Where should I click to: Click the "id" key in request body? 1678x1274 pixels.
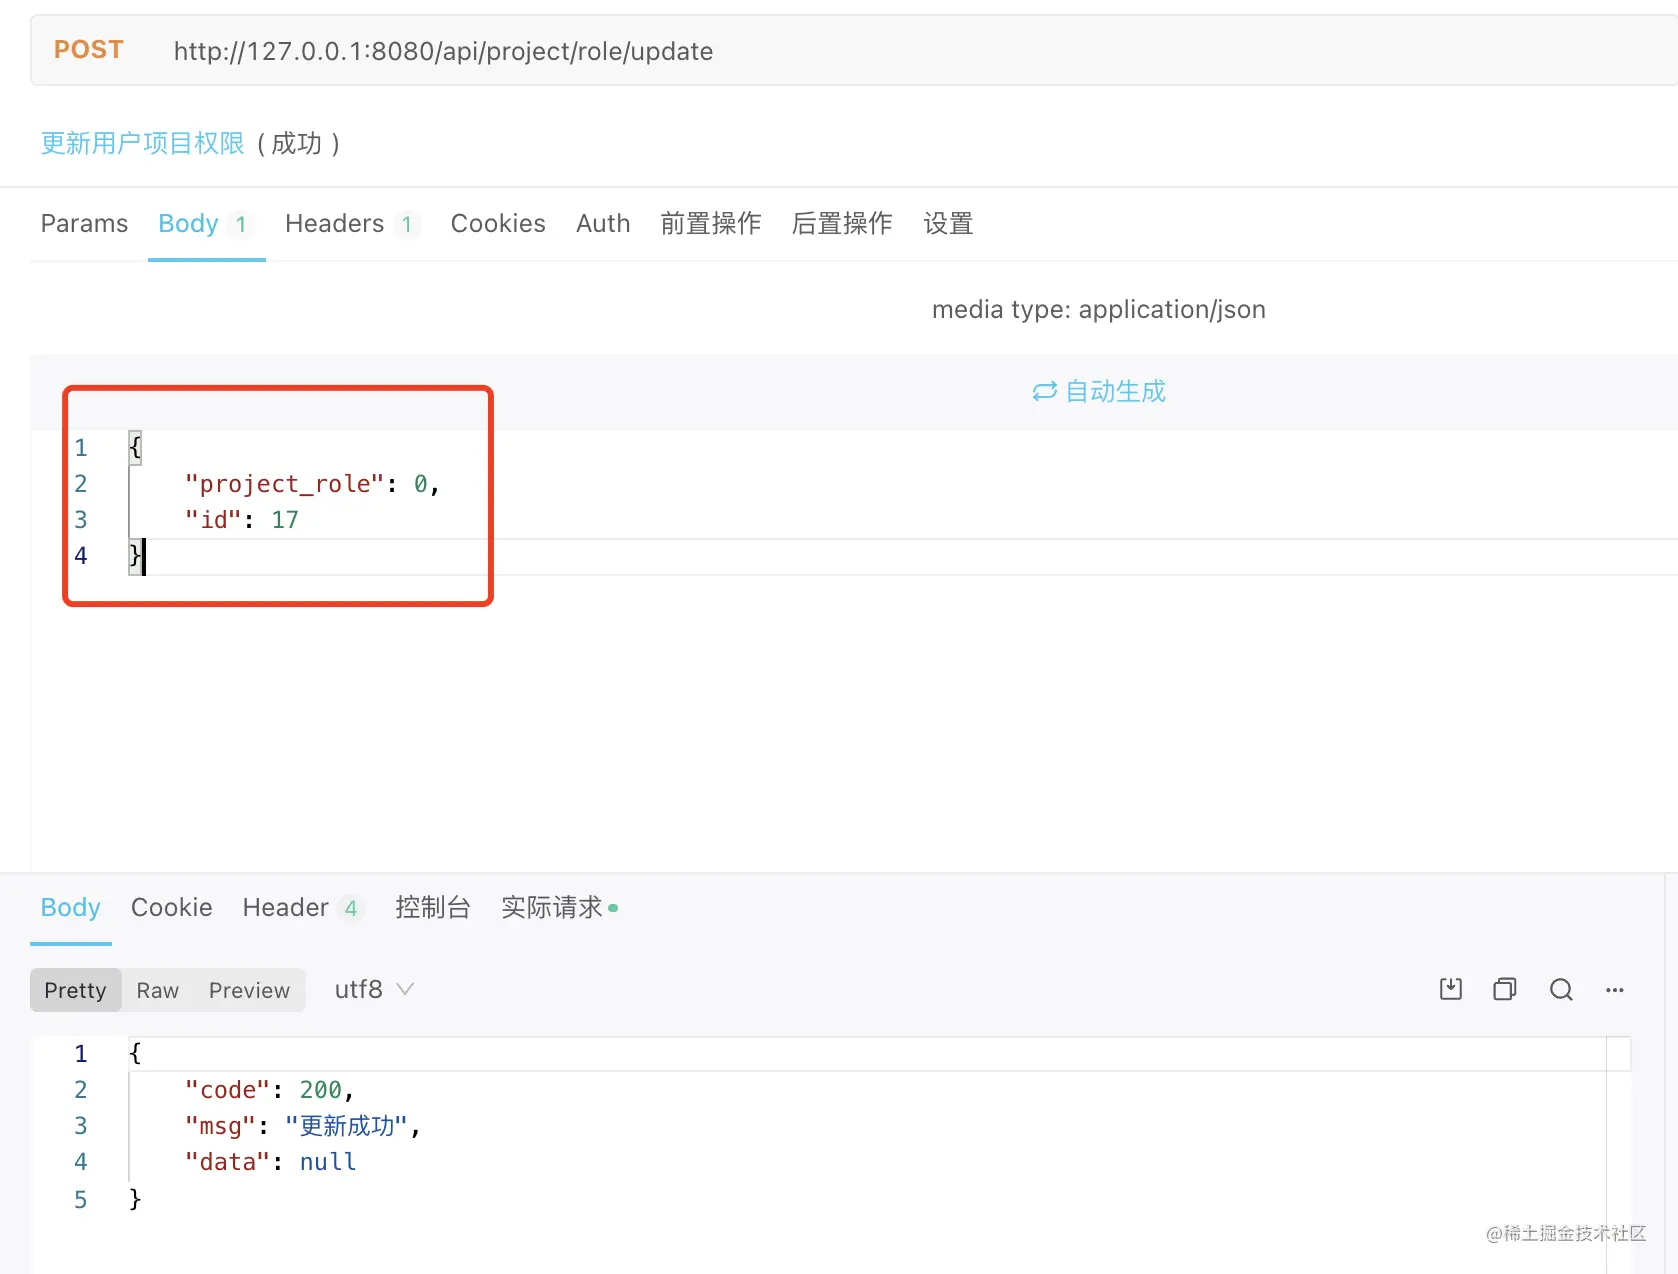click(x=213, y=520)
